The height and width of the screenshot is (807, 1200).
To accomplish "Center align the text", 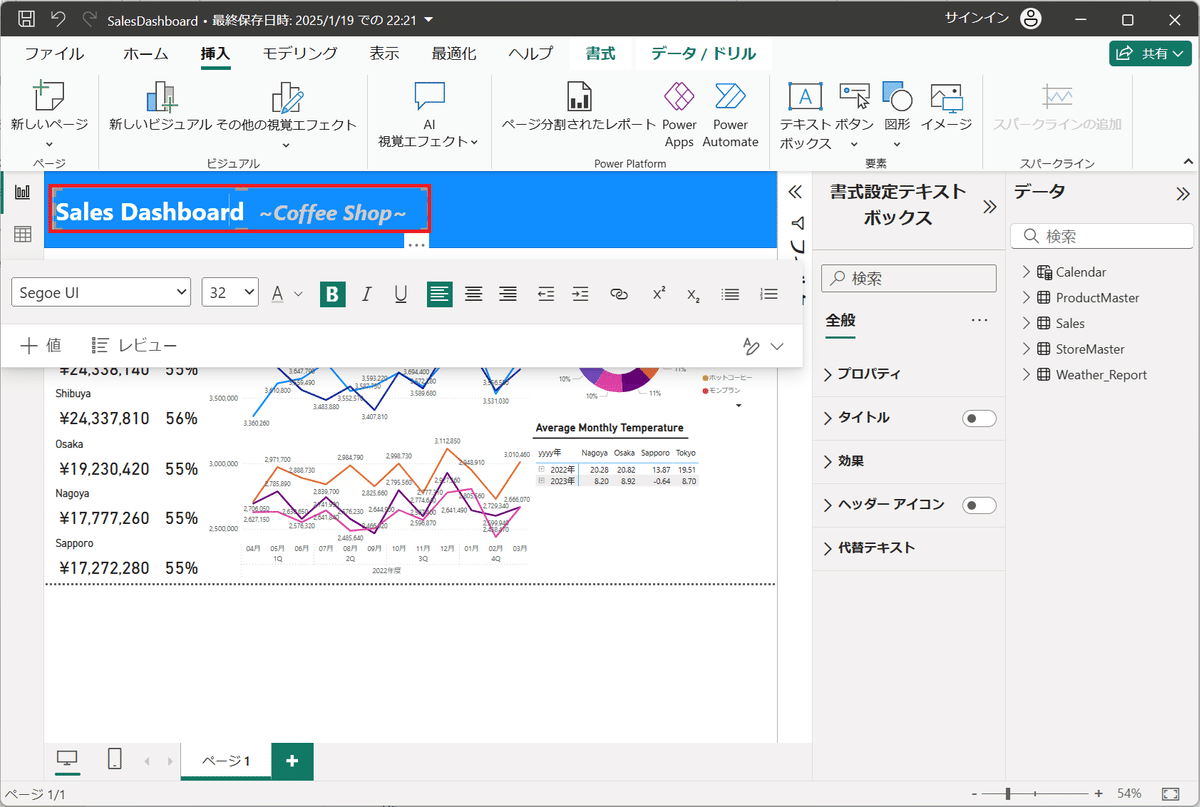I will click(x=474, y=293).
